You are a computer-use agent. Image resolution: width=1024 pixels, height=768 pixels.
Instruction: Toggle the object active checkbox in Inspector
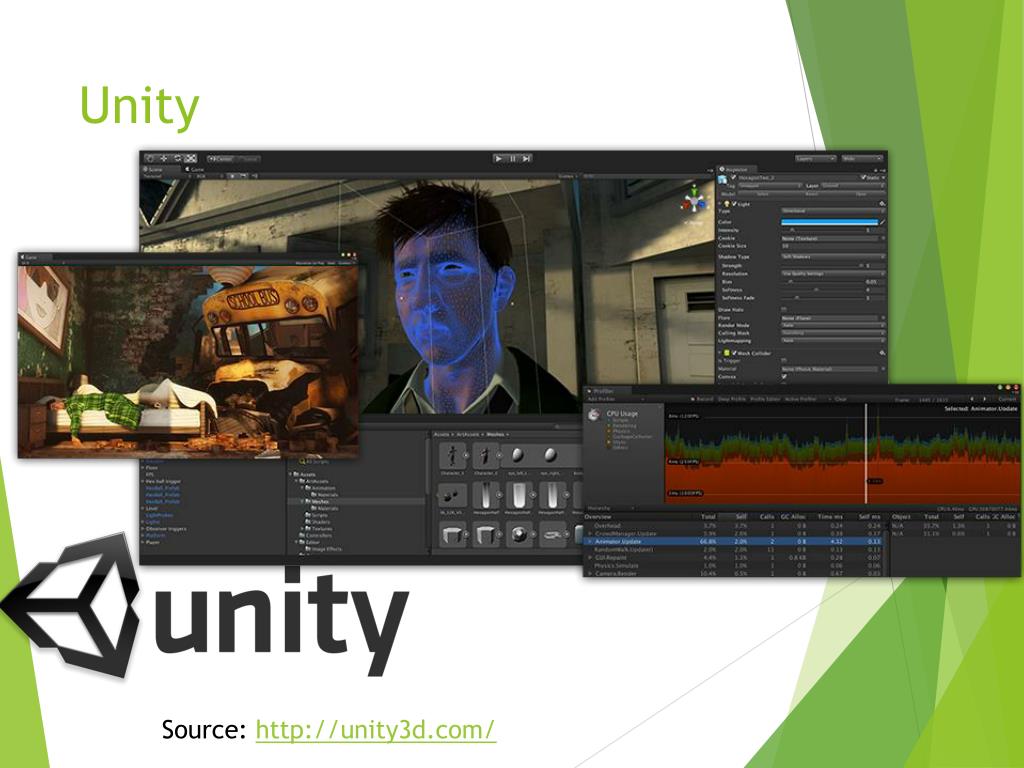point(733,177)
